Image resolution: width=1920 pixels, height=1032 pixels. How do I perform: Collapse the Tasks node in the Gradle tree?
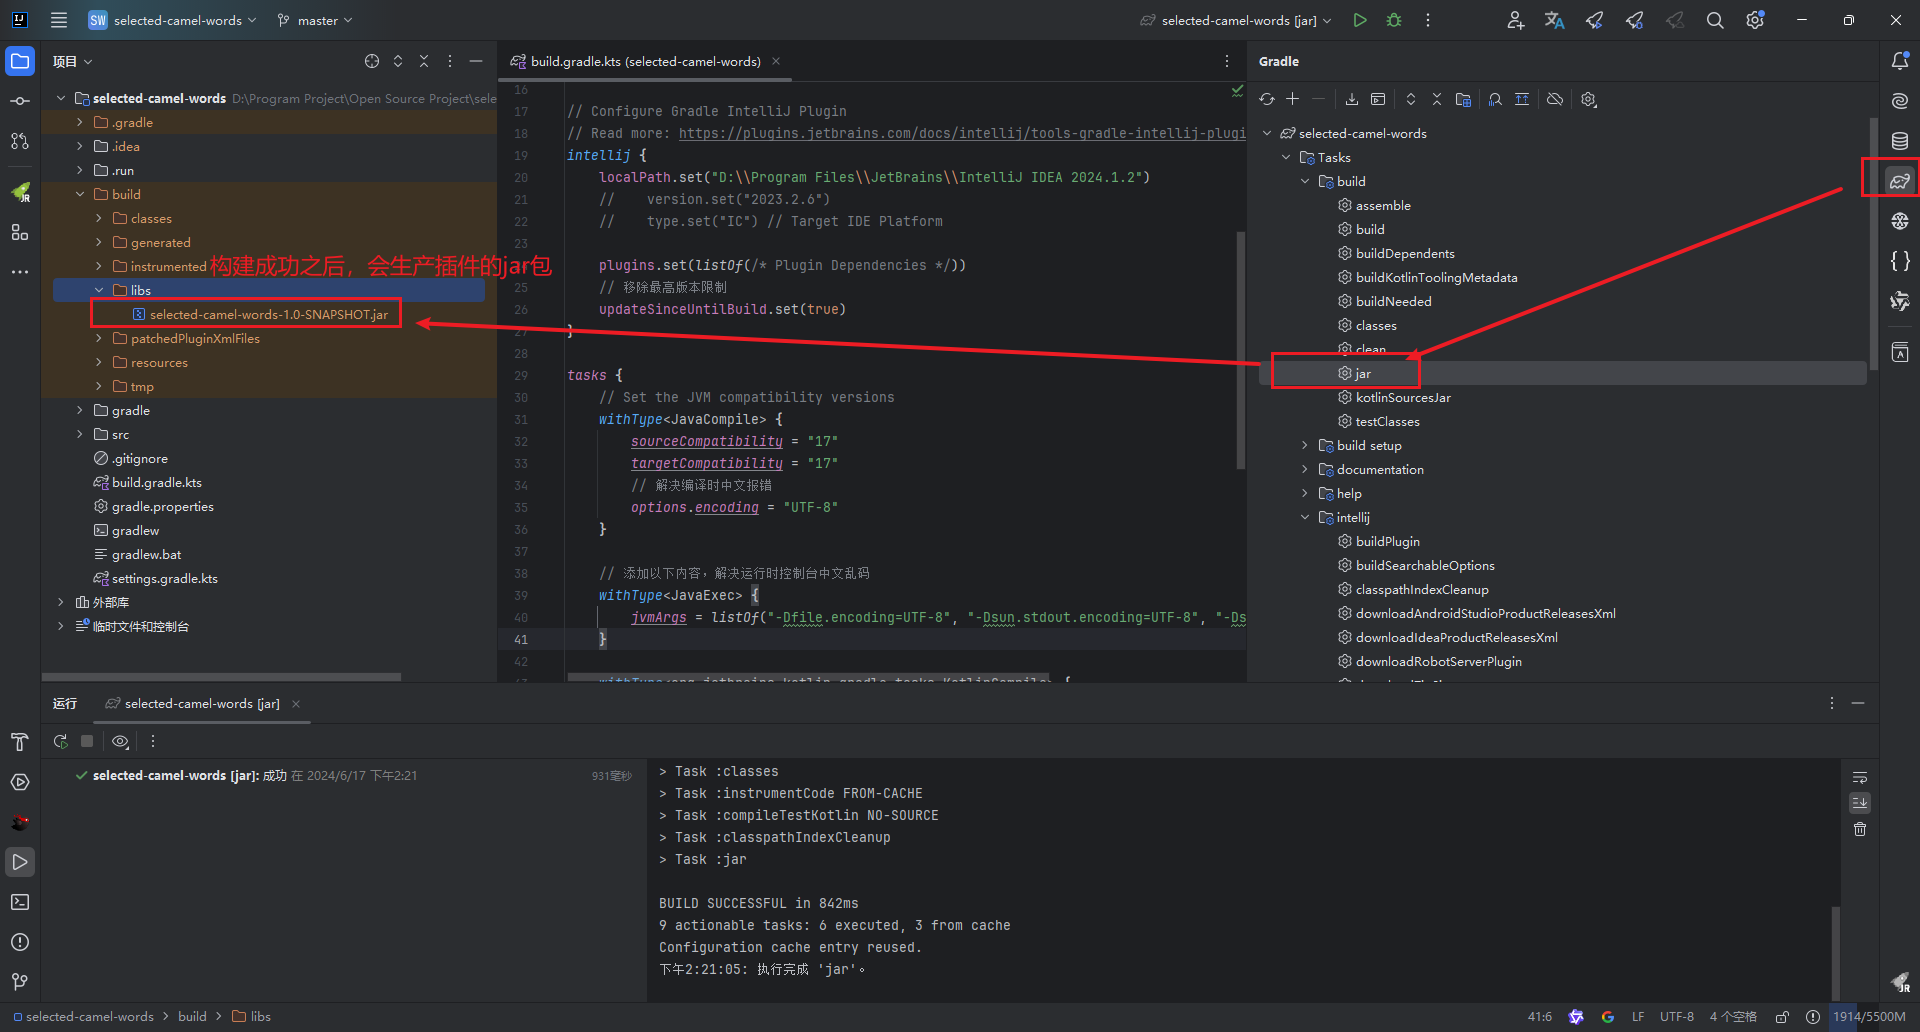click(x=1286, y=157)
